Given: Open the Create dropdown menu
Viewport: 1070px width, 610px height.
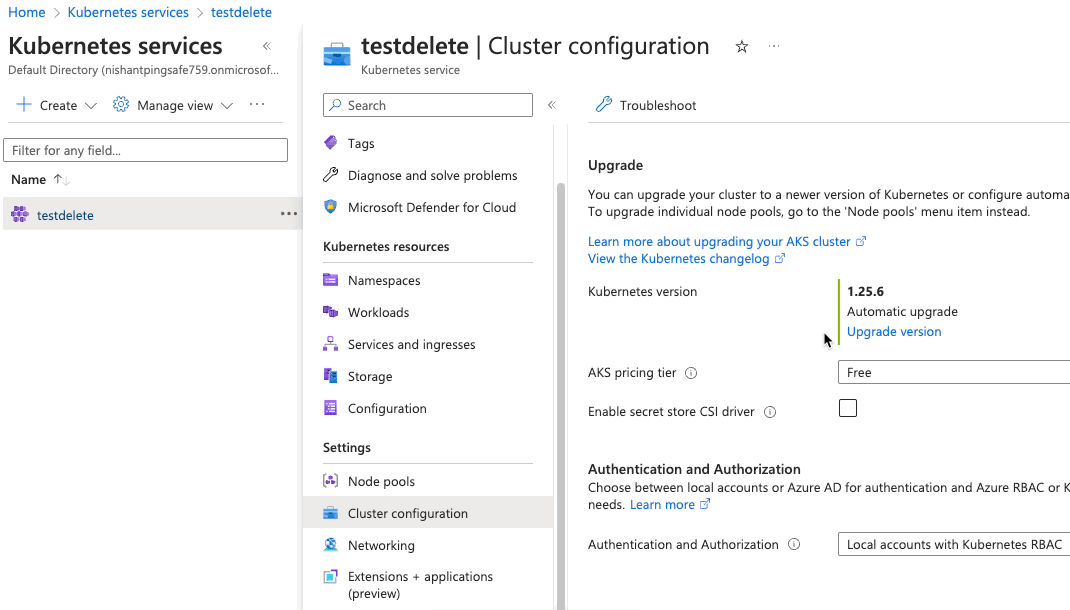Looking at the screenshot, I should 57,105.
